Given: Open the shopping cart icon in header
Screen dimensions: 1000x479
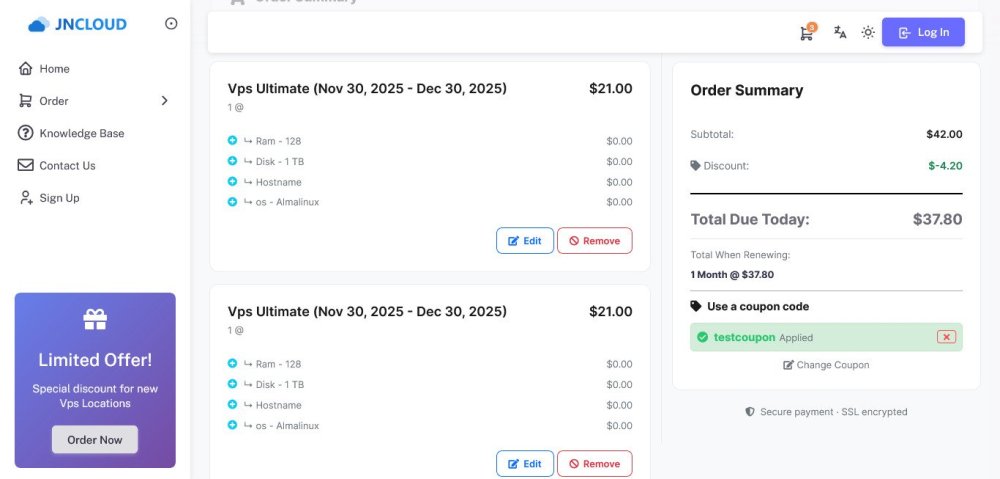Looking at the screenshot, I should [806, 33].
